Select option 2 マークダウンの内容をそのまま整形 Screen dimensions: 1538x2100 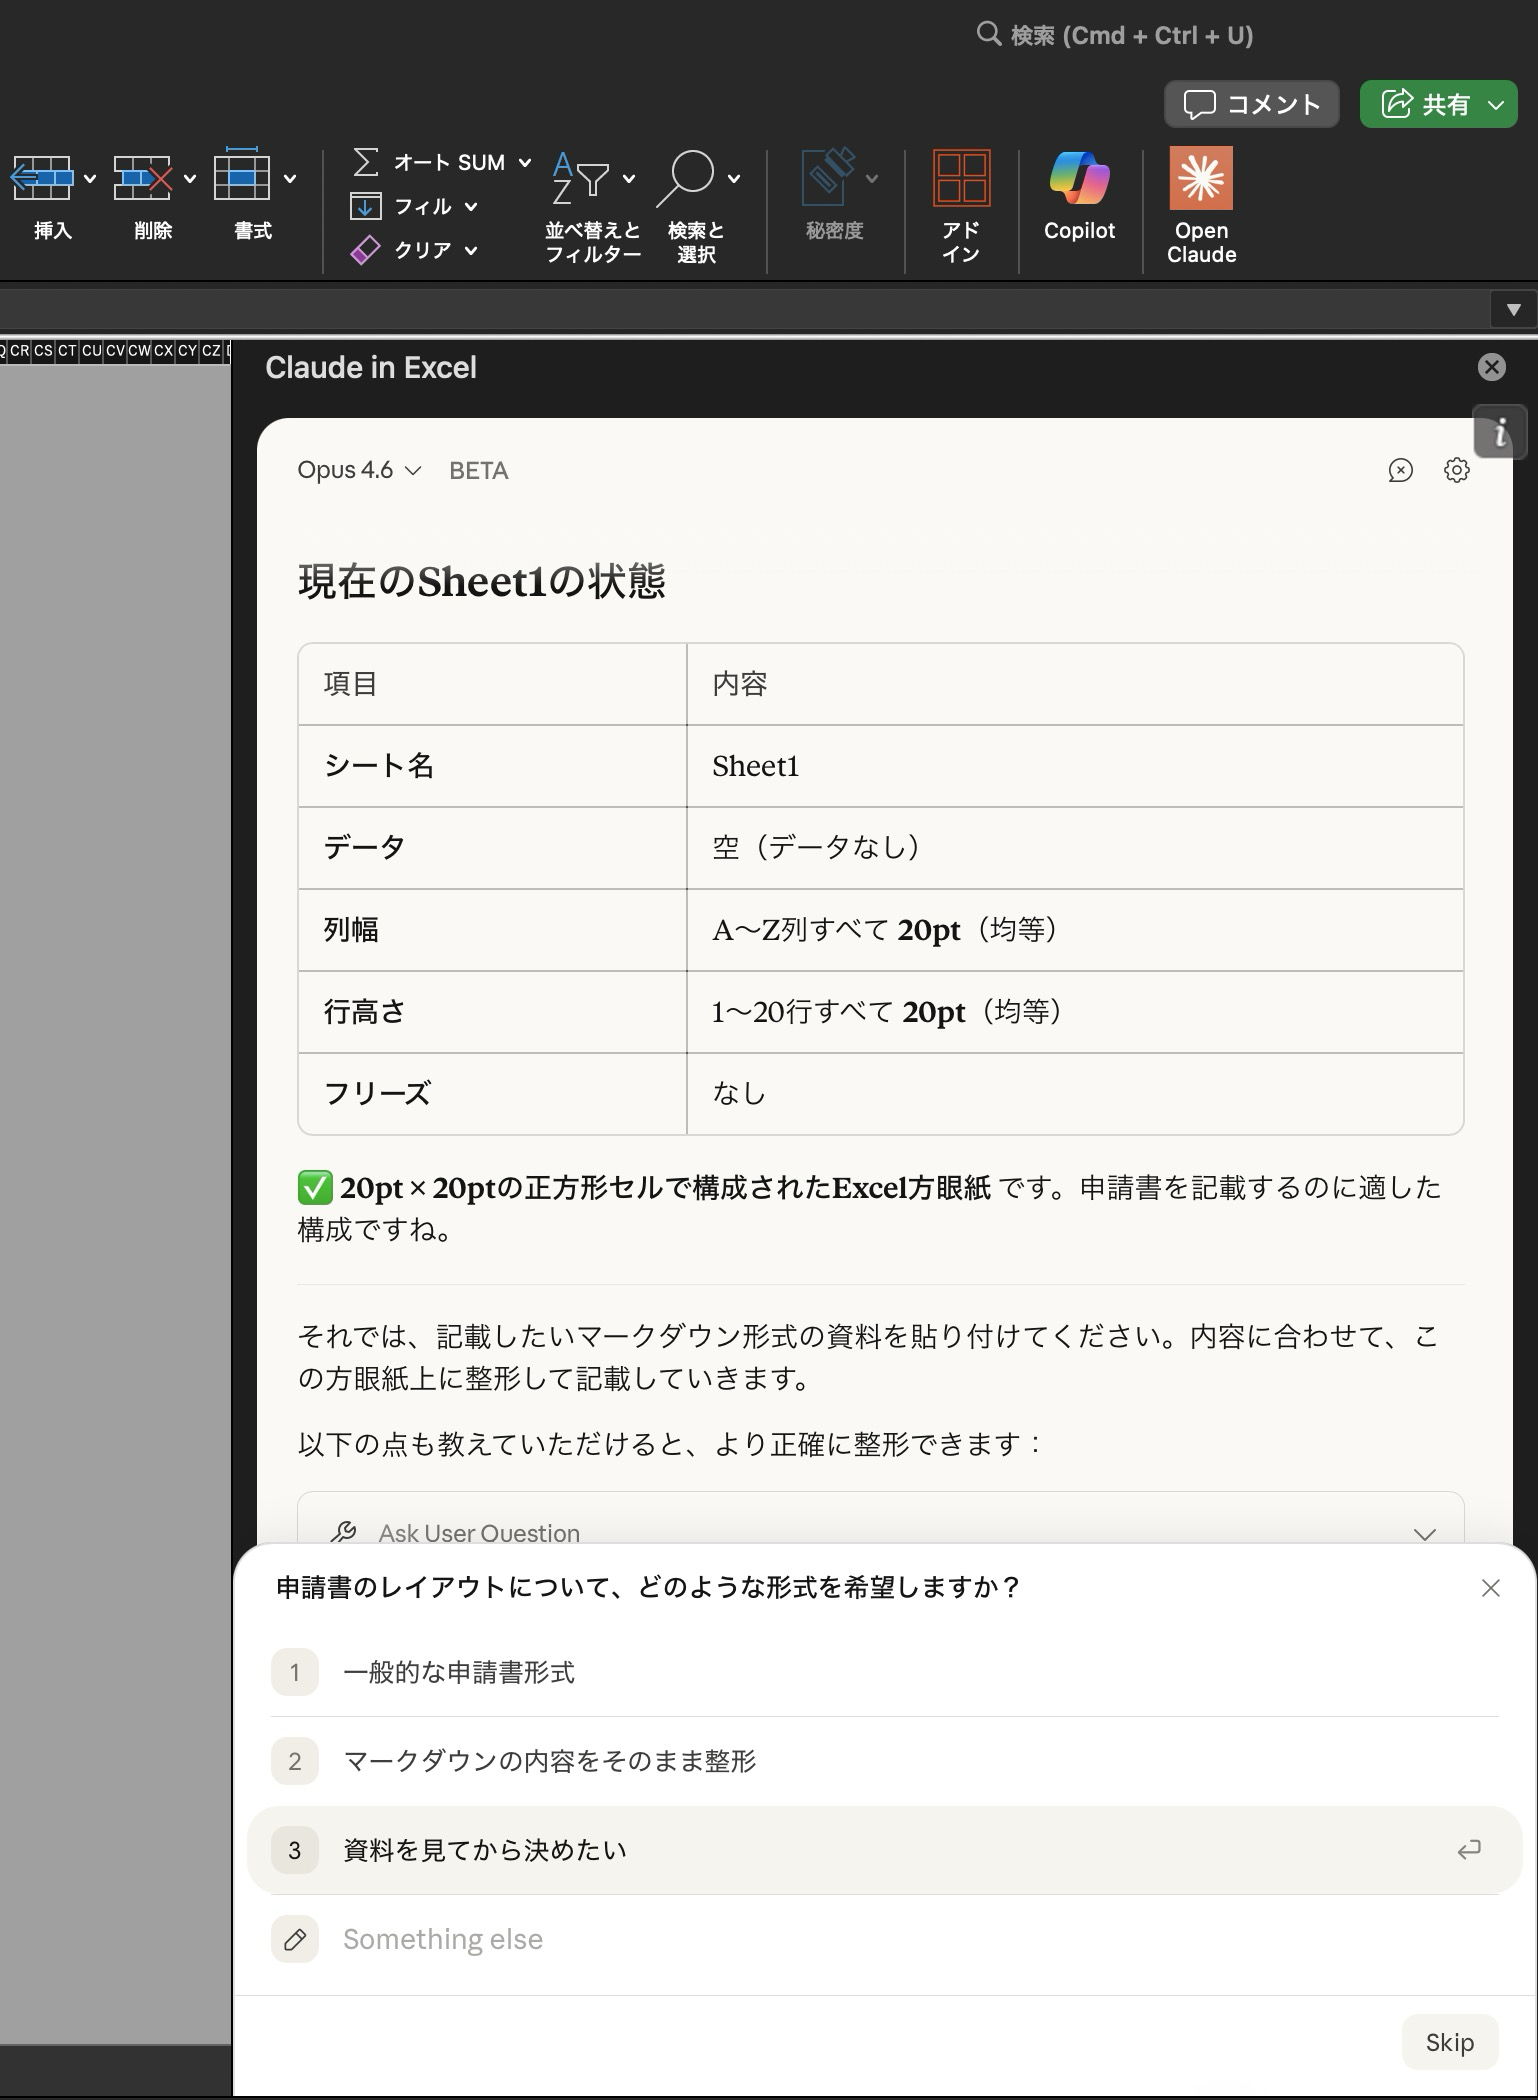click(x=884, y=1761)
